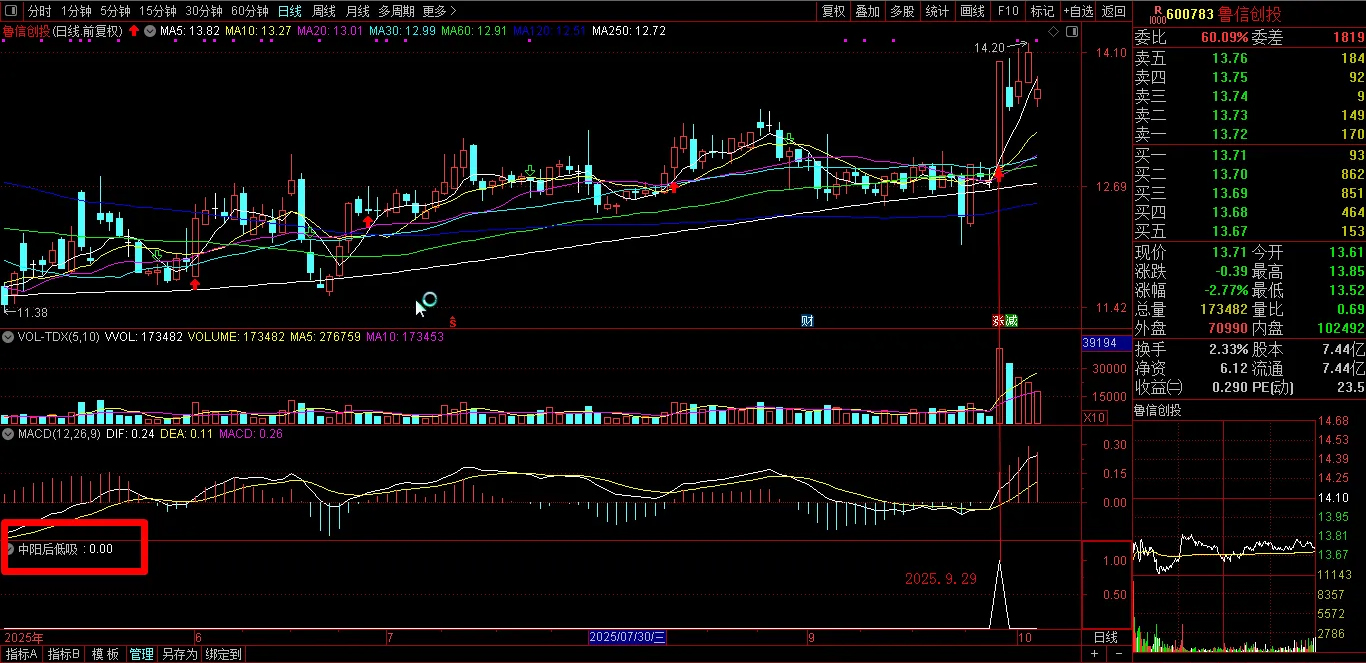
Task: Select the 指标A tab
Action: tap(21, 654)
